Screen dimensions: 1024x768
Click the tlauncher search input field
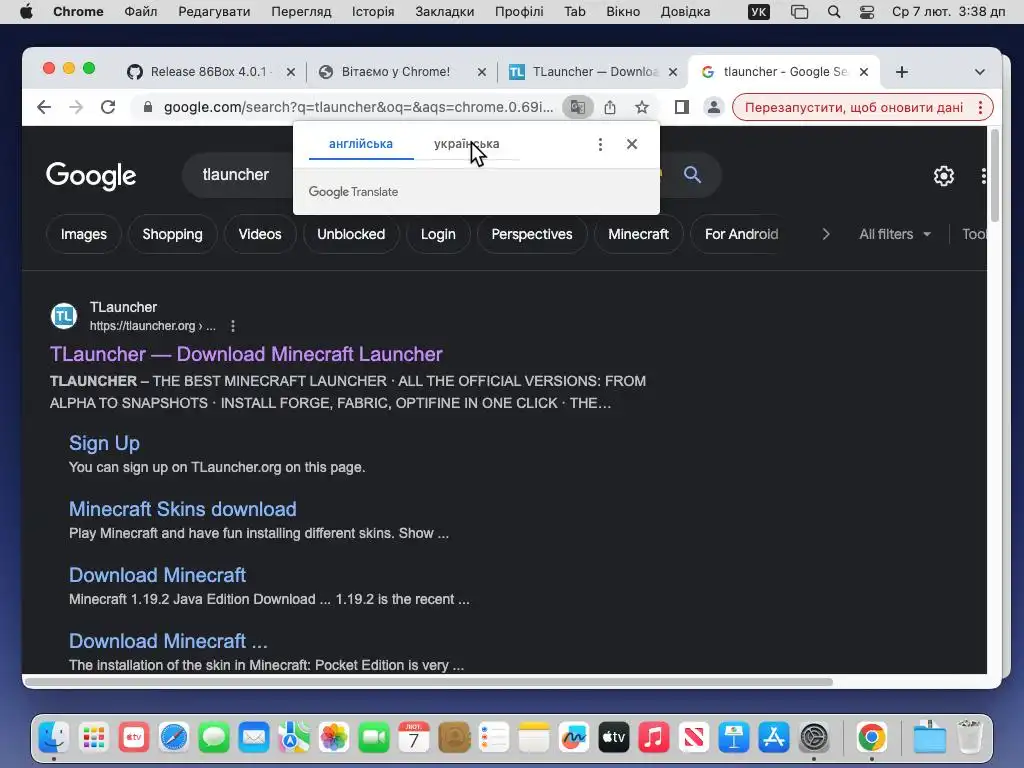coord(238,174)
